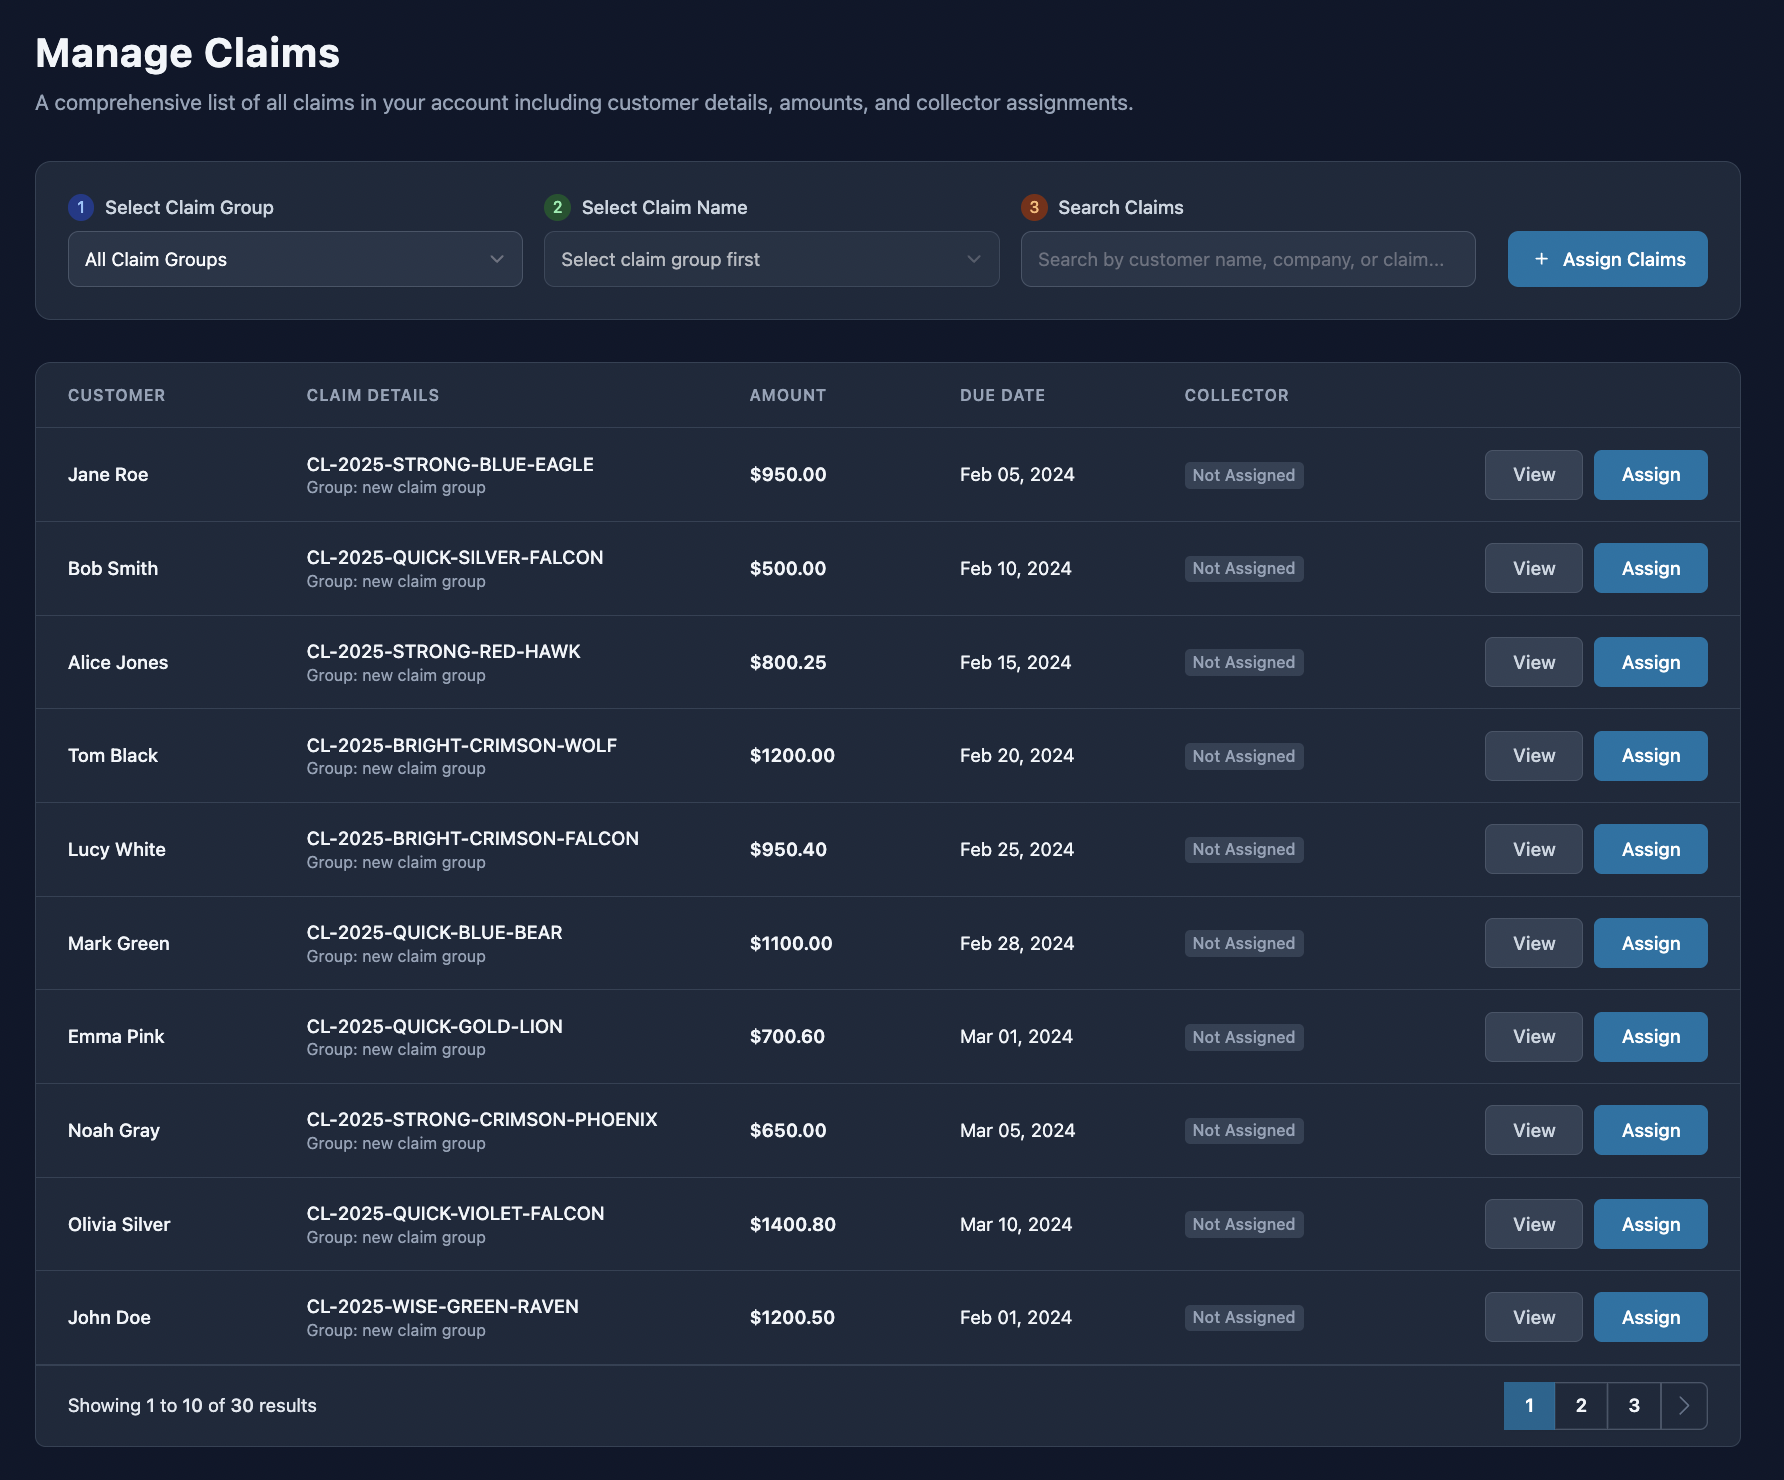The image size is (1784, 1480).
Task: Select Lucy White's row entry
Action: pyautogui.click(x=116, y=849)
